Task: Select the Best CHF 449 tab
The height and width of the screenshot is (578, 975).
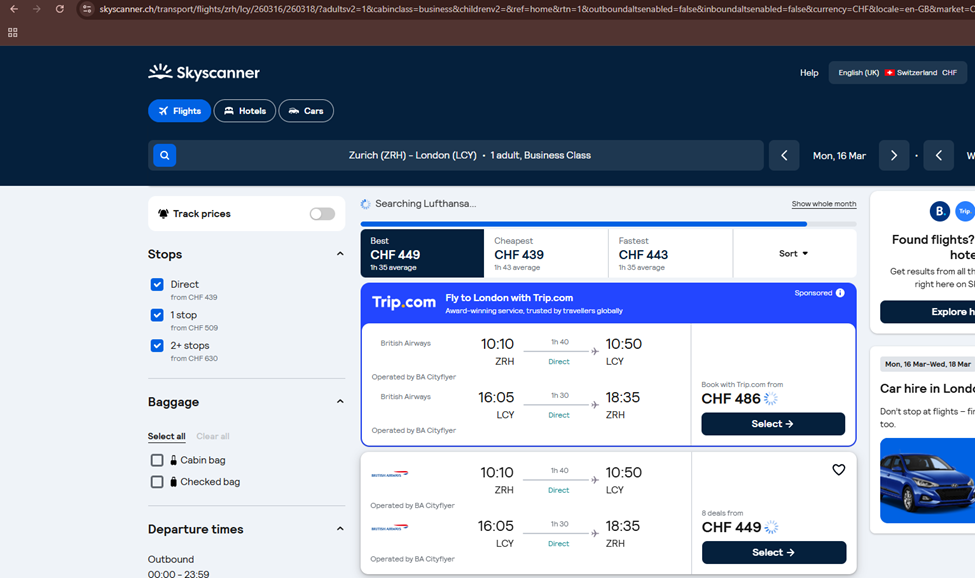Action: [422, 254]
